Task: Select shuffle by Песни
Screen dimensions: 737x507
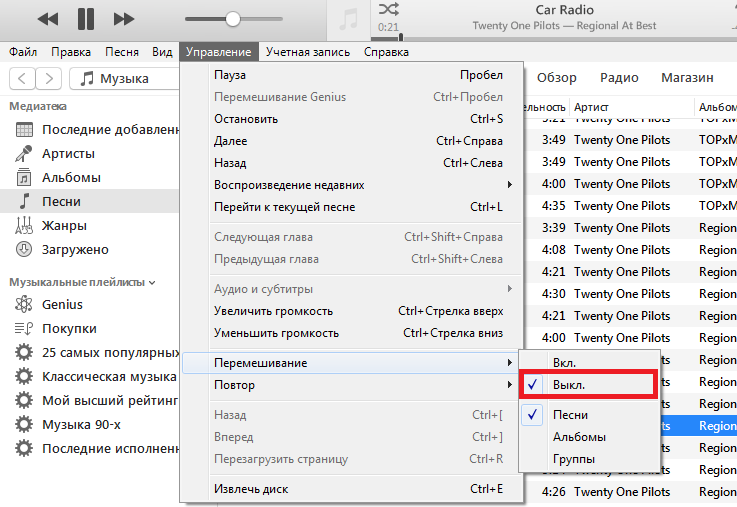Action: [589, 415]
